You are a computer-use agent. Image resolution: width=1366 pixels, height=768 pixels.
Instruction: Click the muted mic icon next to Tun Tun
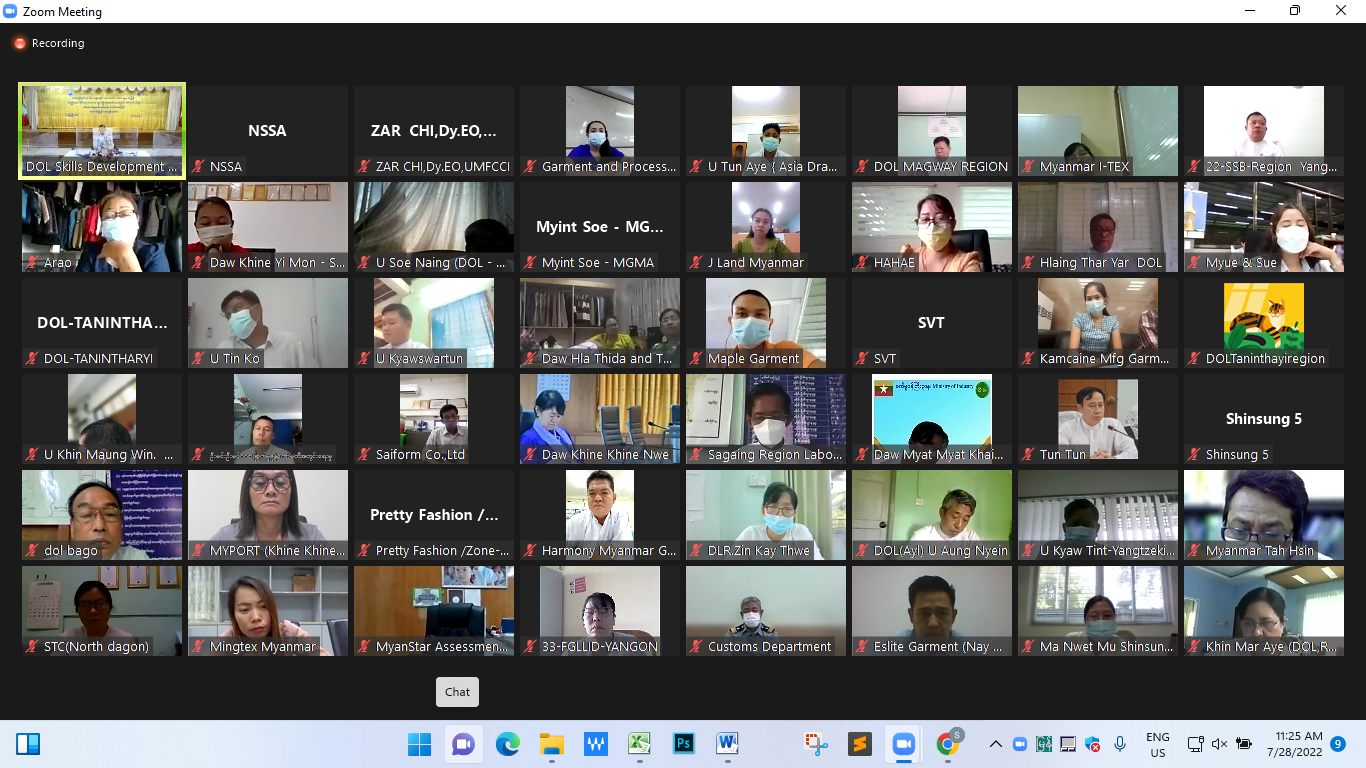click(1029, 455)
